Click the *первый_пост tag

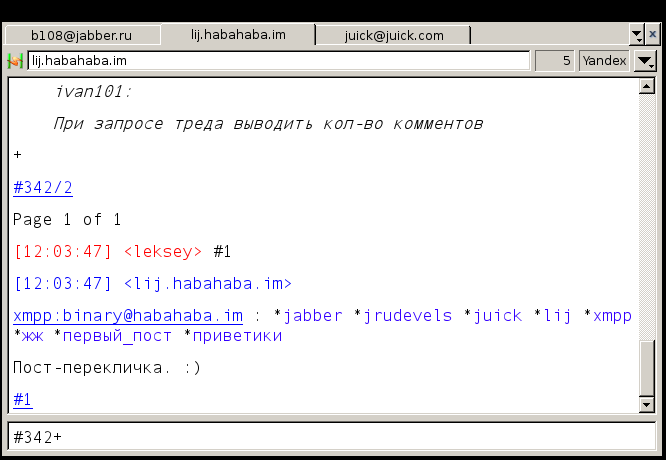(x=113, y=336)
